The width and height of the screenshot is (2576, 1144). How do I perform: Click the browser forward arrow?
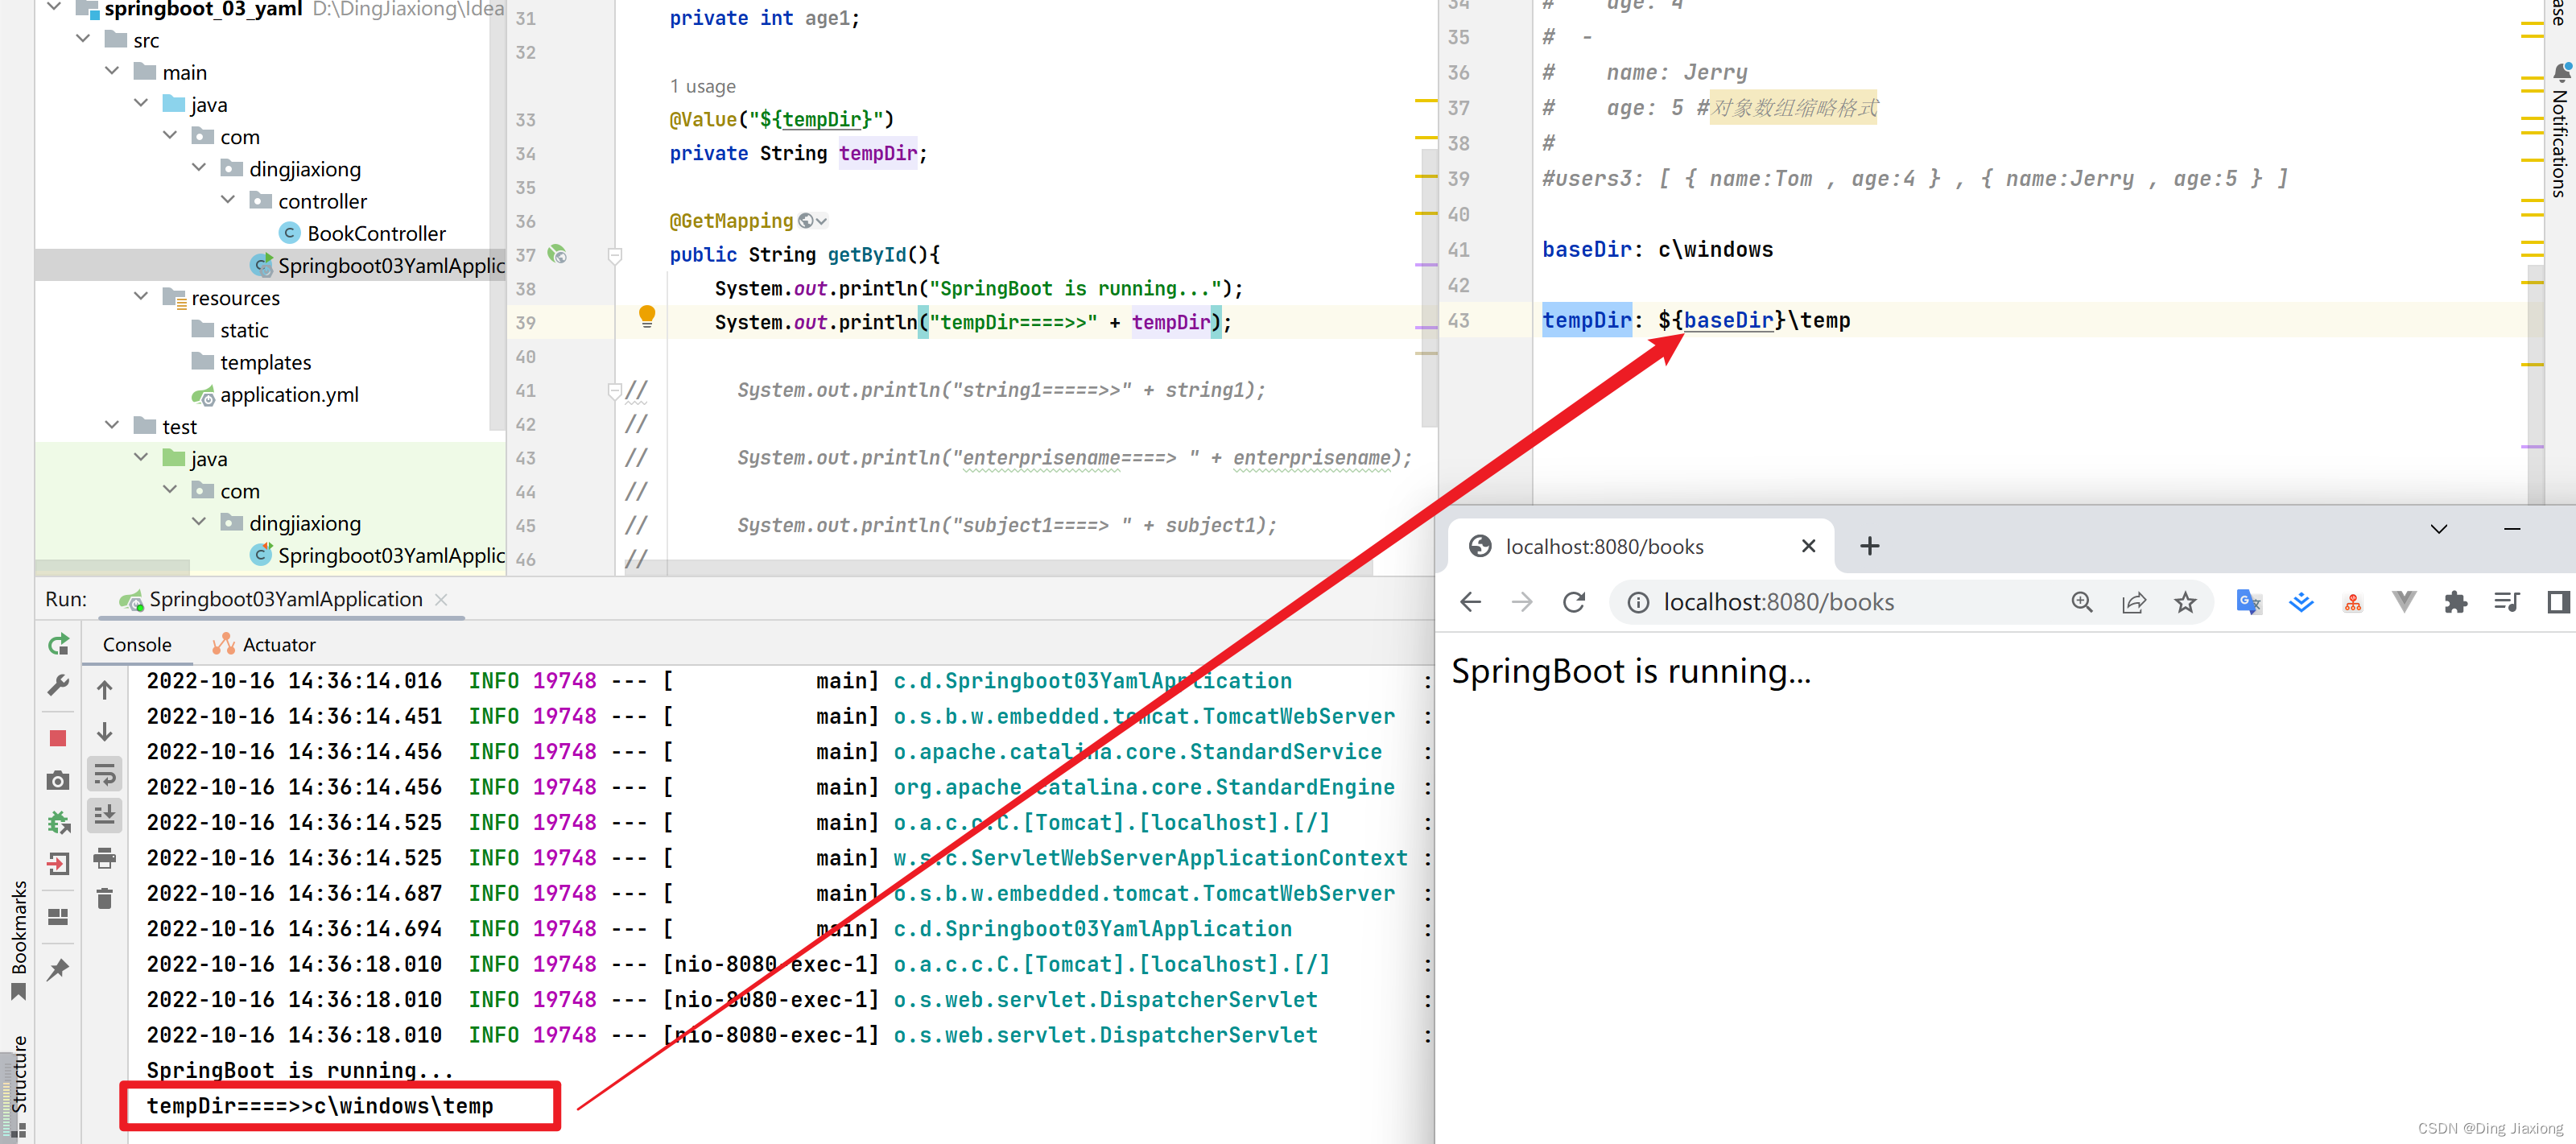pyautogui.click(x=1521, y=602)
